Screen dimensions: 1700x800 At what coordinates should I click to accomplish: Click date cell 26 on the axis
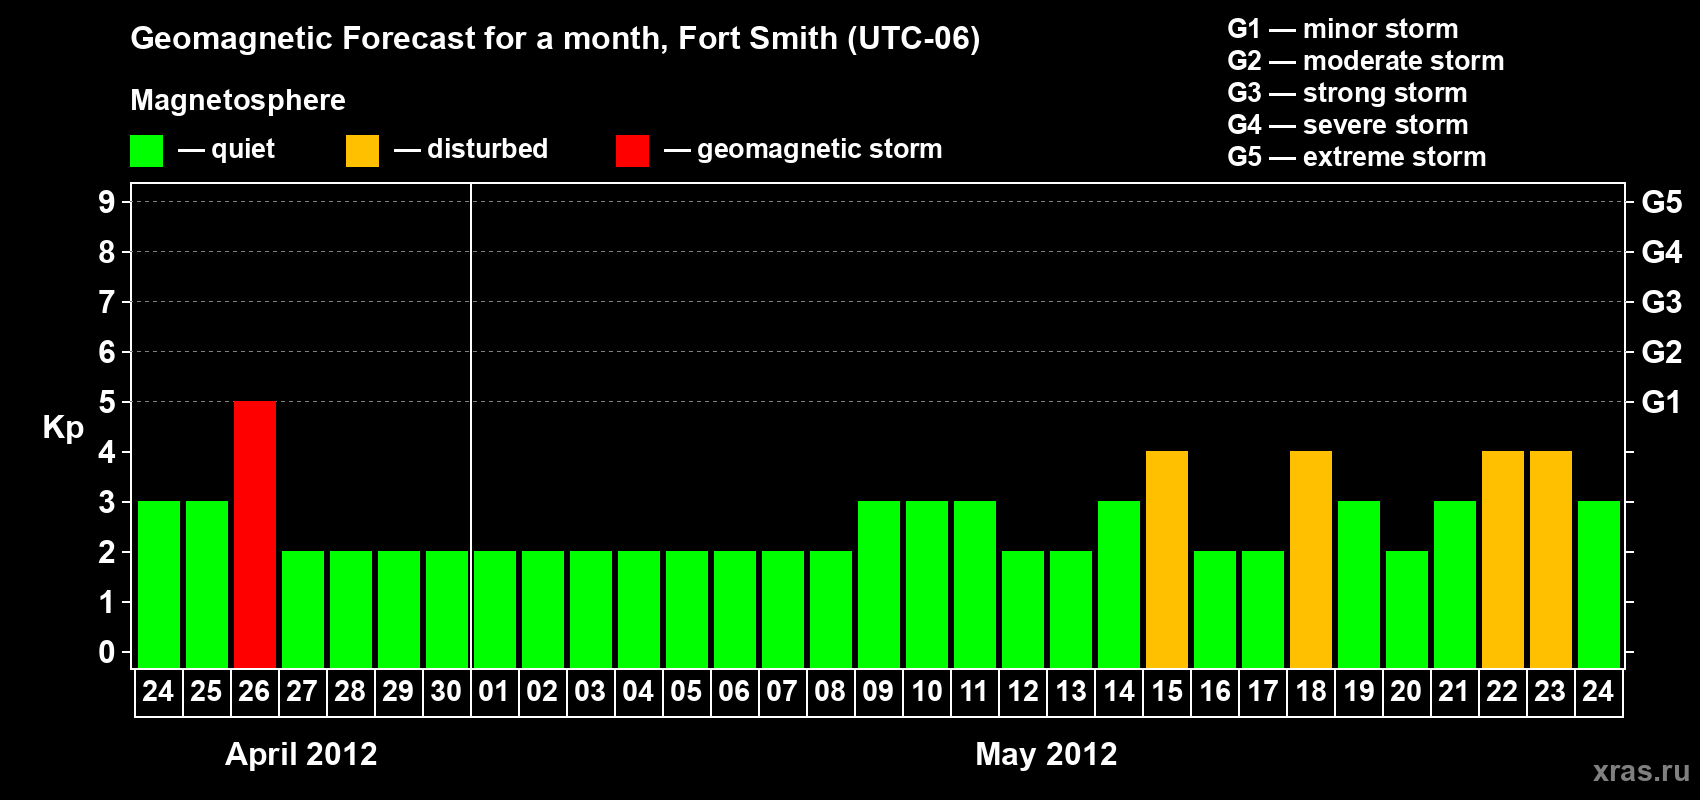254,692
